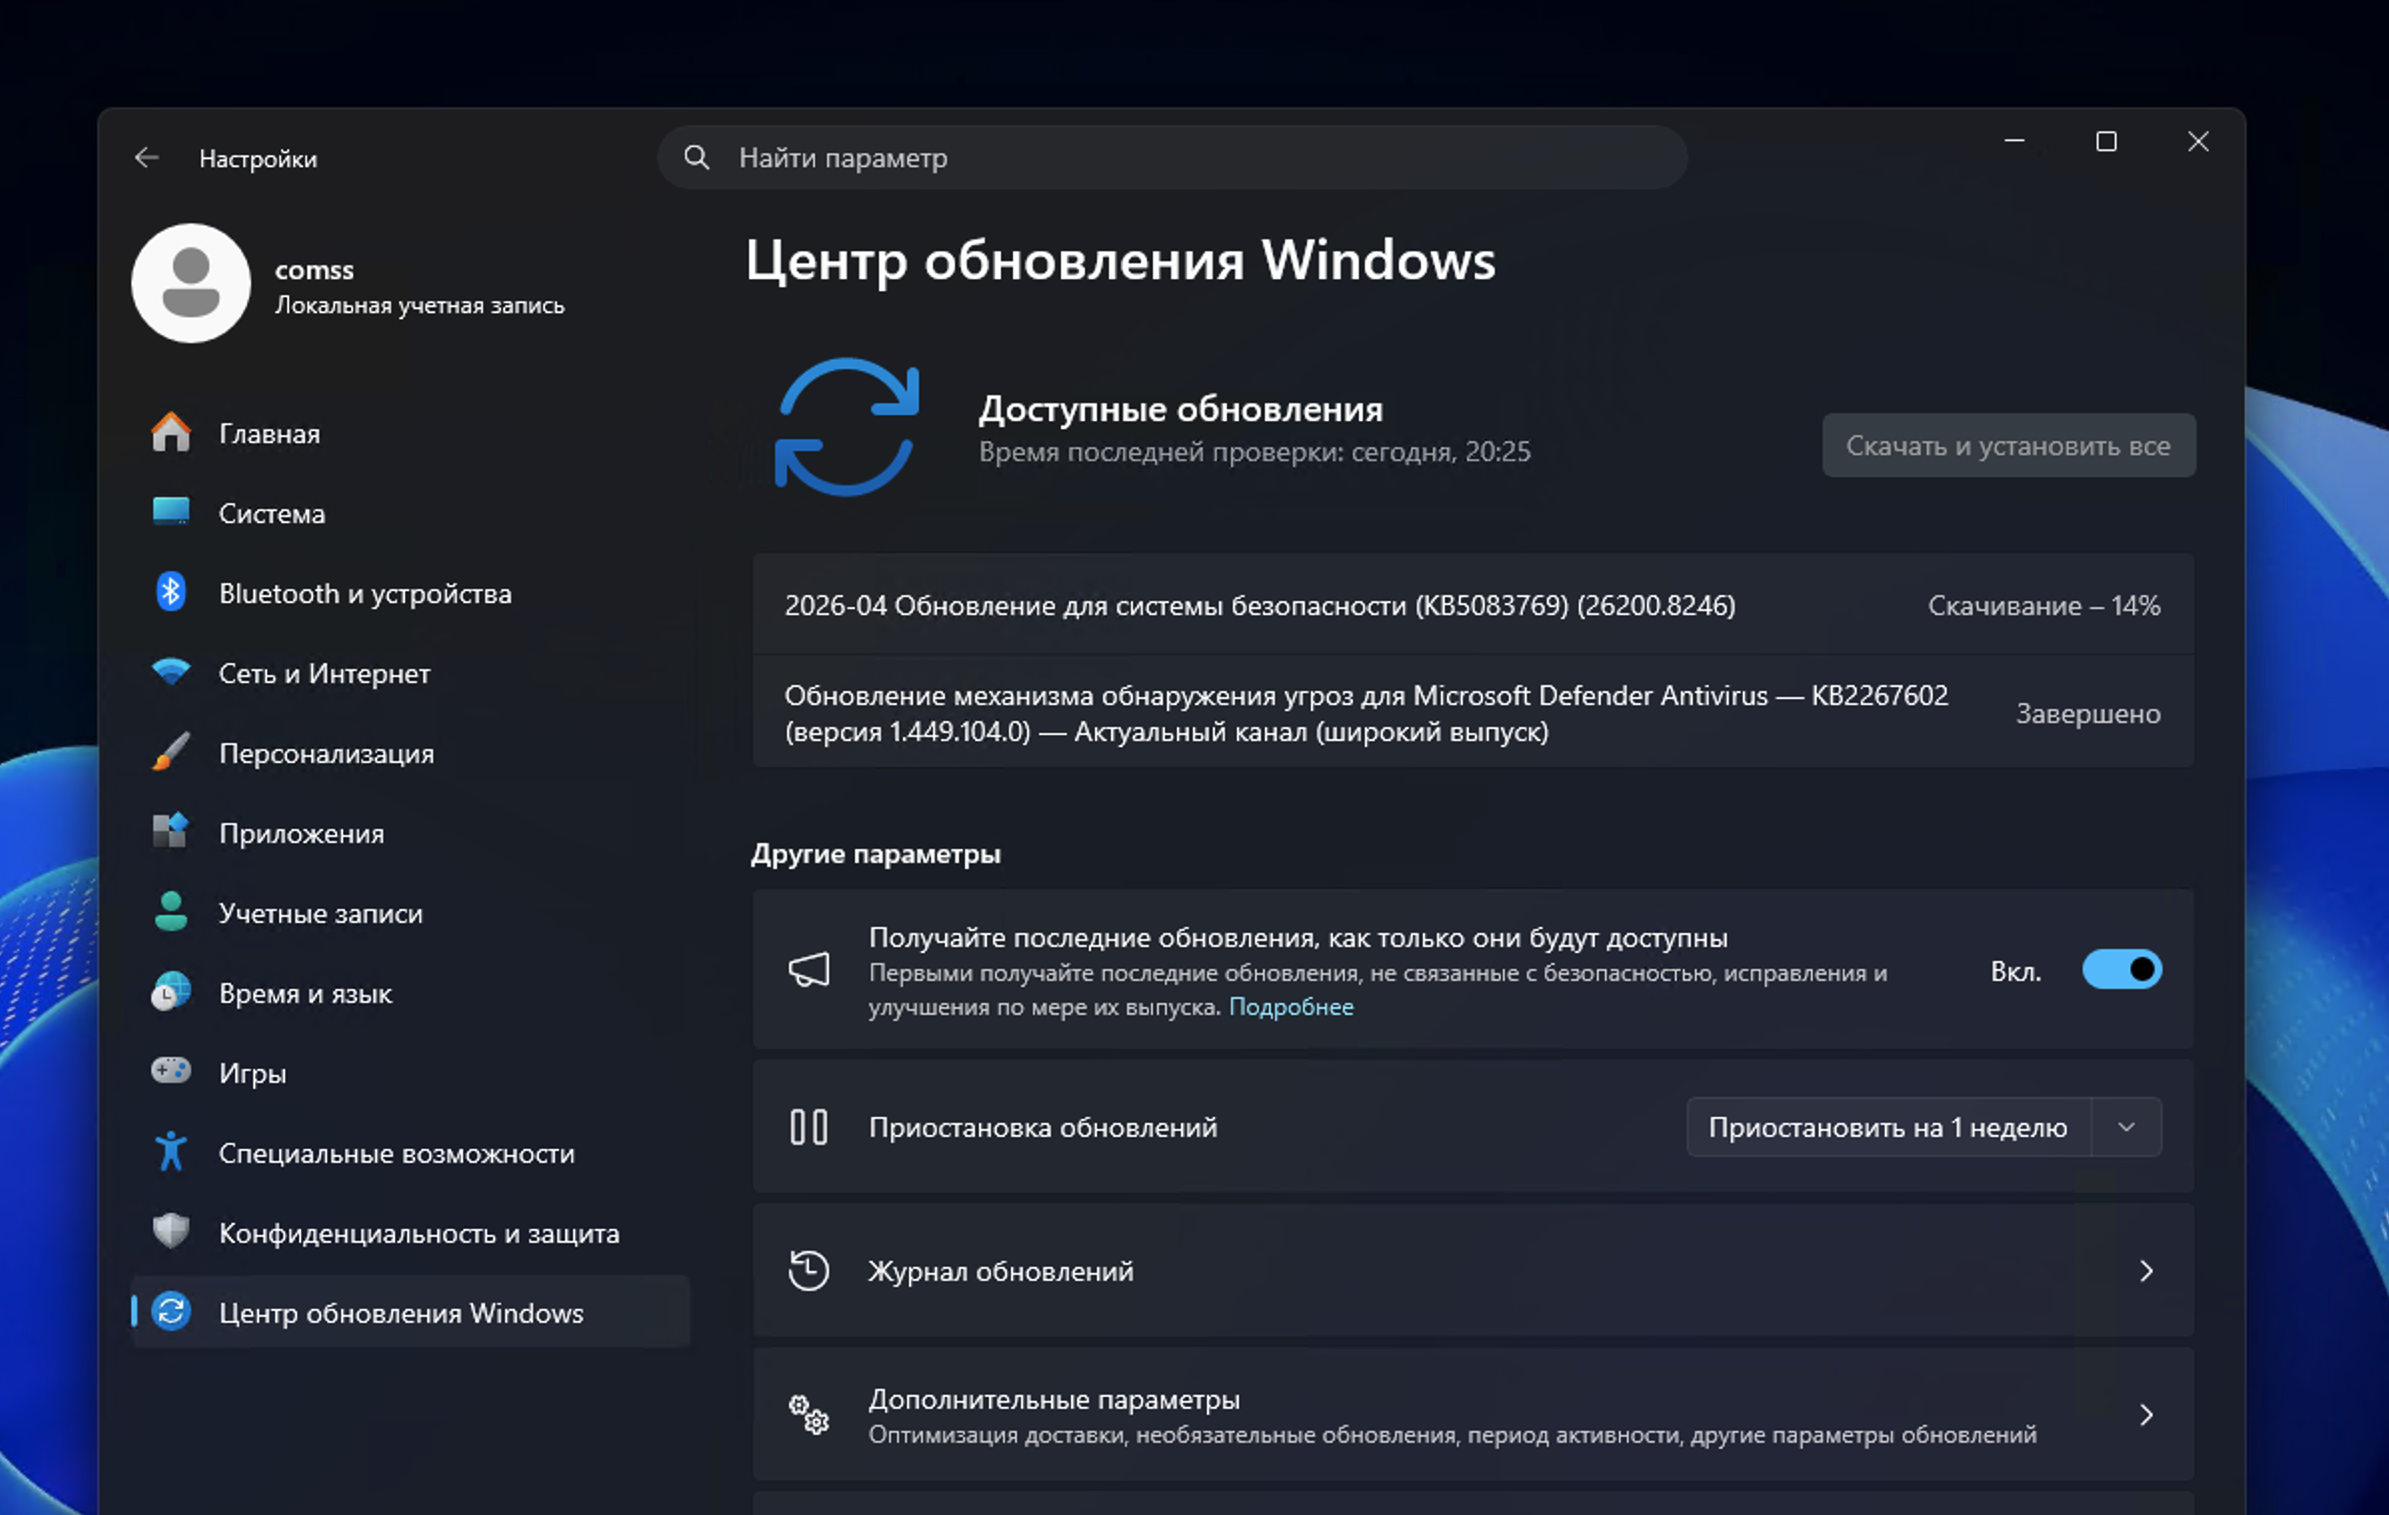Open the Система settings section

click(x=271, y=513)
